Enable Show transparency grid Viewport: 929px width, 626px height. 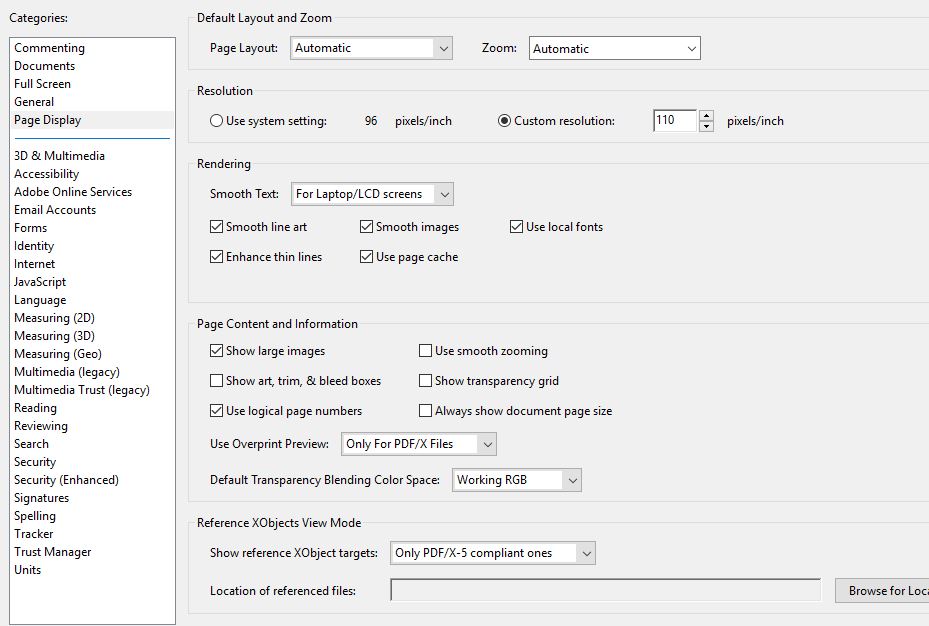pyautogui.click(x=425, y=381)
